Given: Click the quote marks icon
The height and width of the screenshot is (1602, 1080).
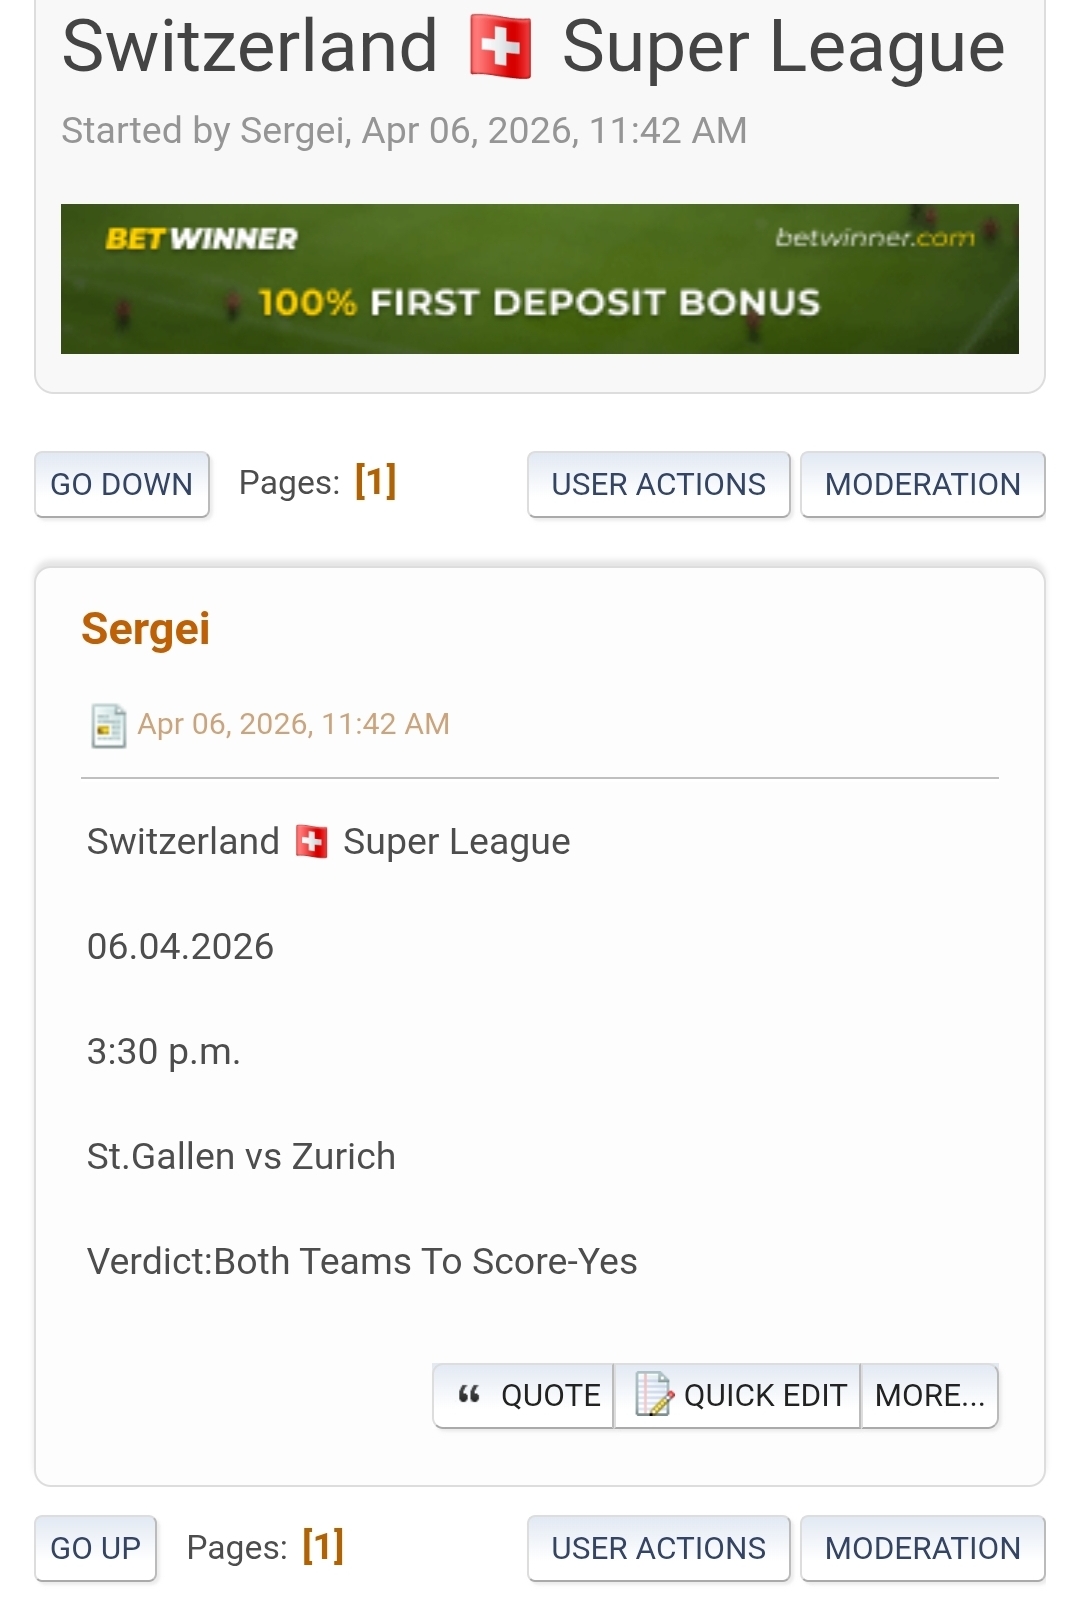Looking at the screenshot, I should (469, 1394).
